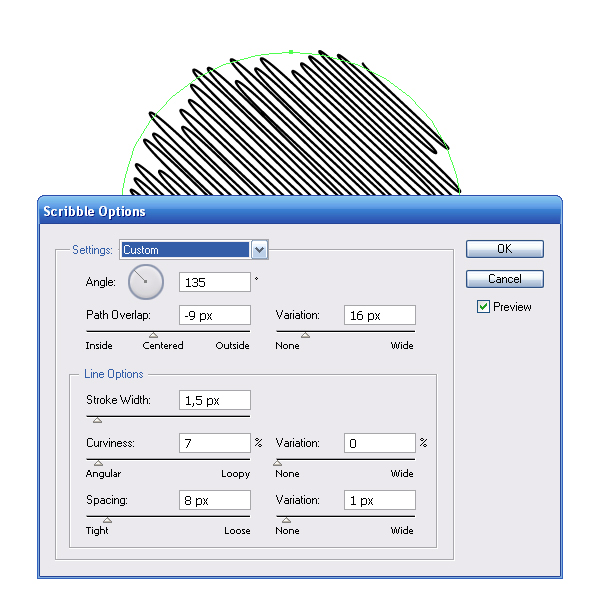Image resolution: width=600 pixels, height=600 pixels.
Task: Click the 'Loose' label under Spacing
Action: click(x=237, y=531)
